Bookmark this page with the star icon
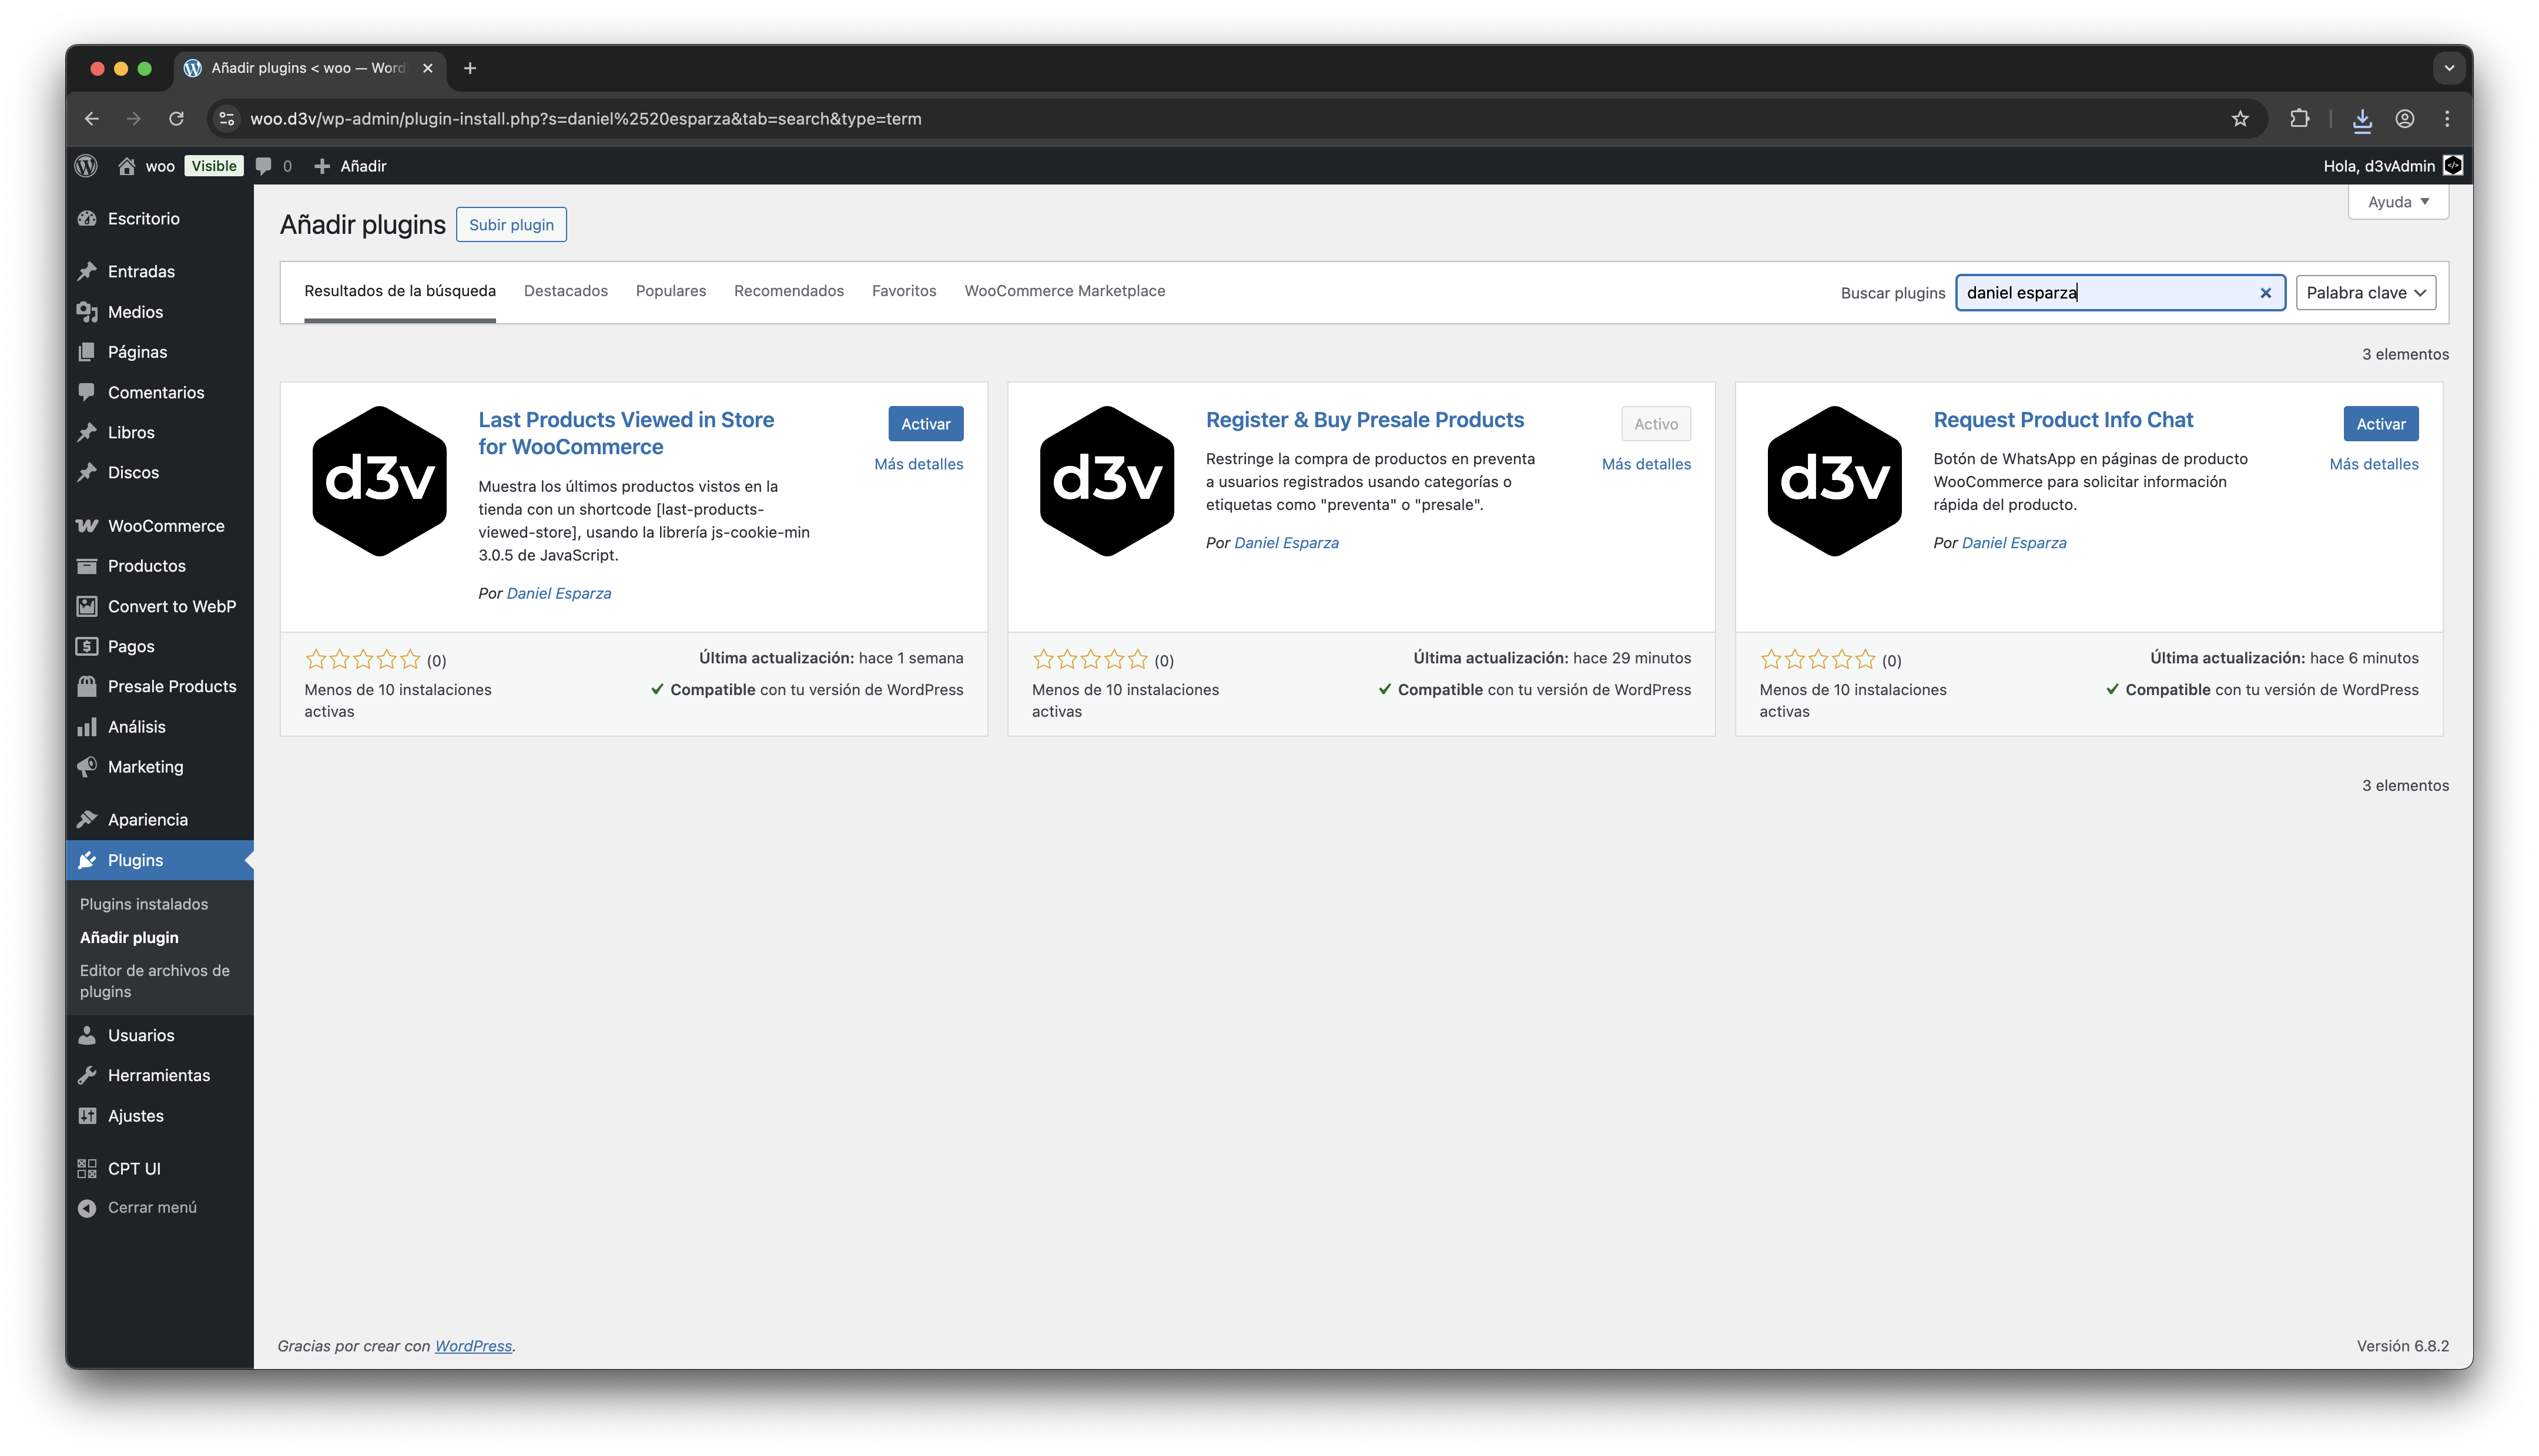 2240,119
